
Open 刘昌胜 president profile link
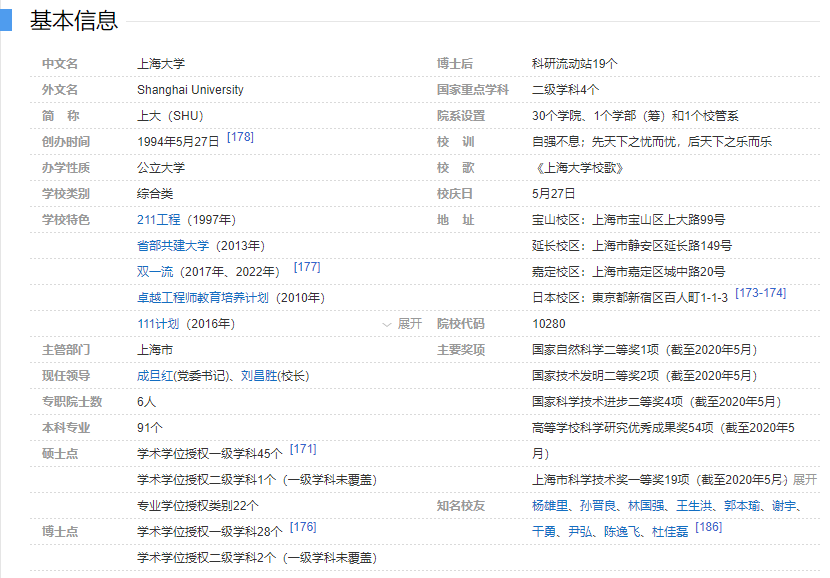(x=259, y=376)
